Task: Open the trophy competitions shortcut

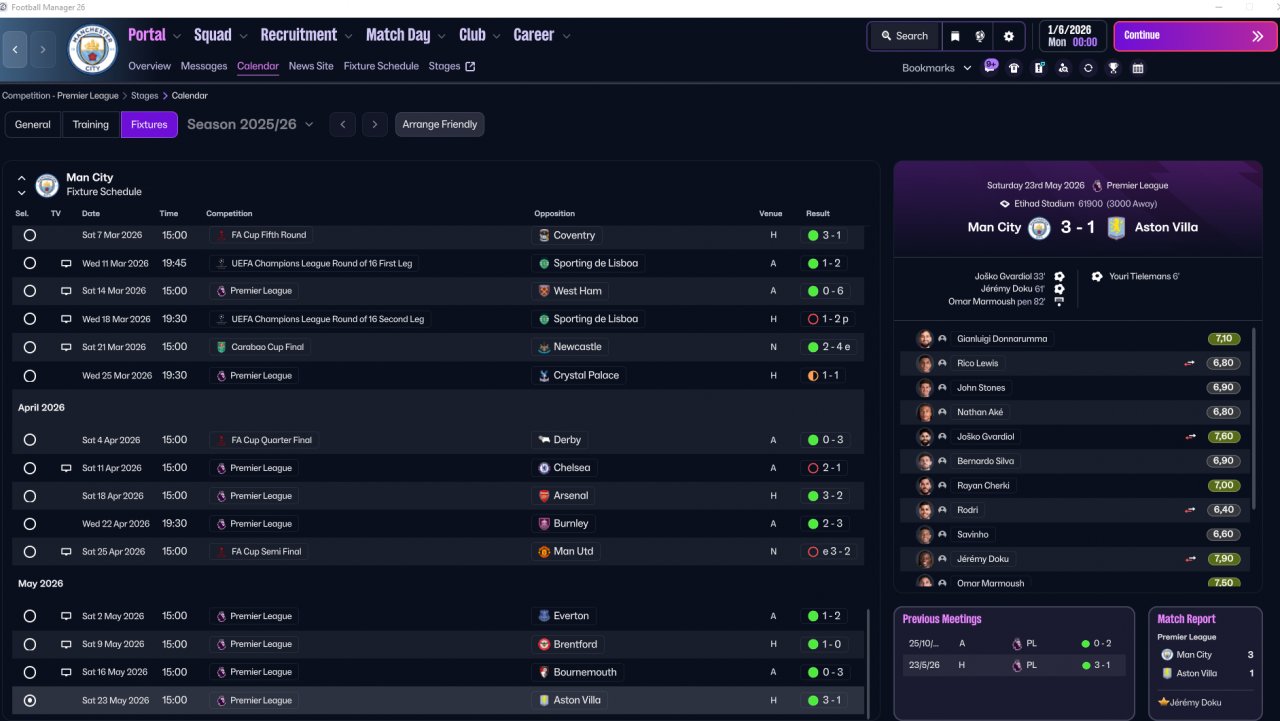Action: [1113, 68]
